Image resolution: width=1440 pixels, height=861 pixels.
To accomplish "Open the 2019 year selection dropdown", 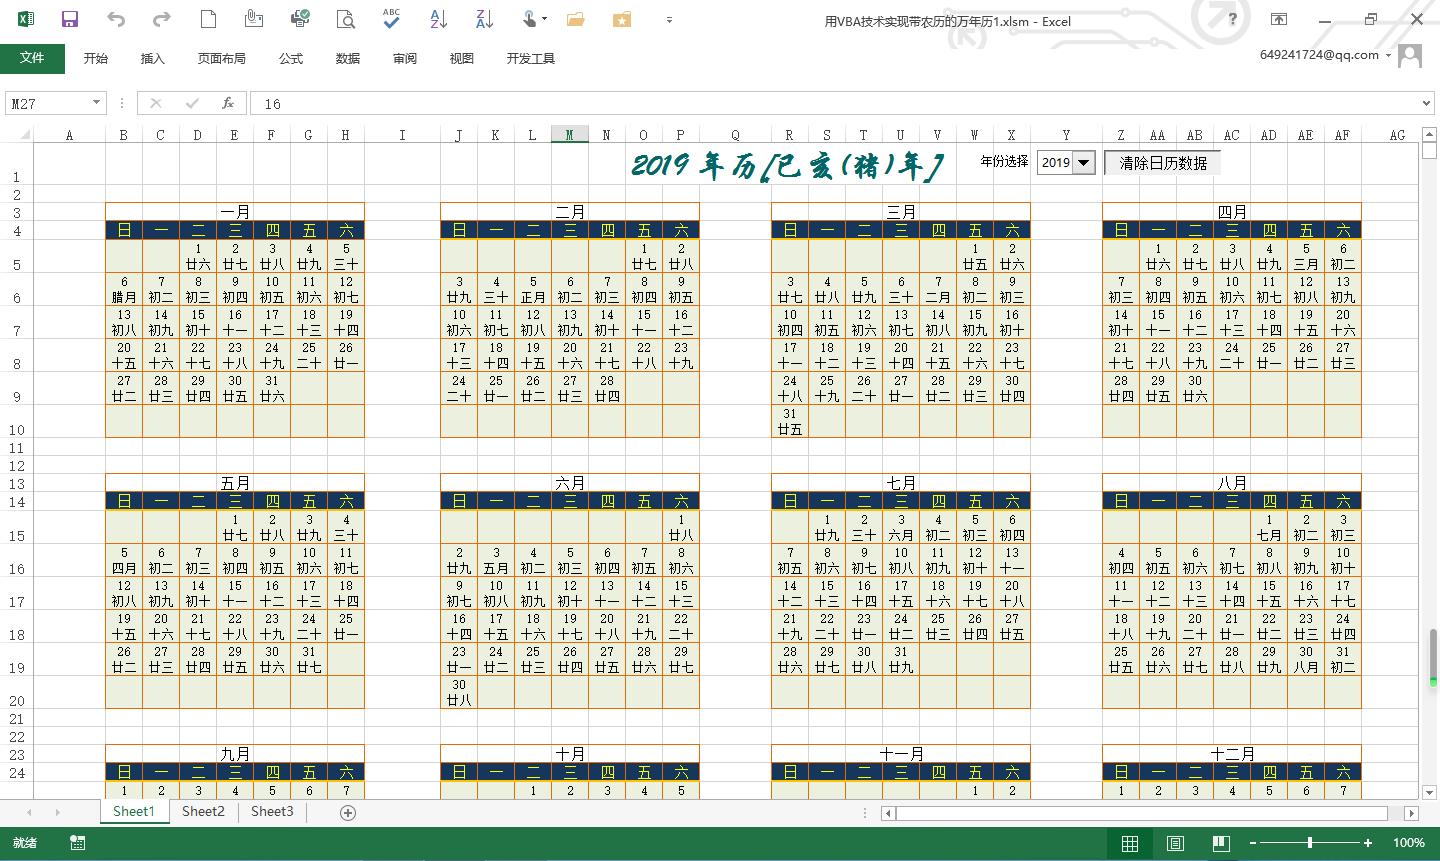I will click(x=1083, y=161).
